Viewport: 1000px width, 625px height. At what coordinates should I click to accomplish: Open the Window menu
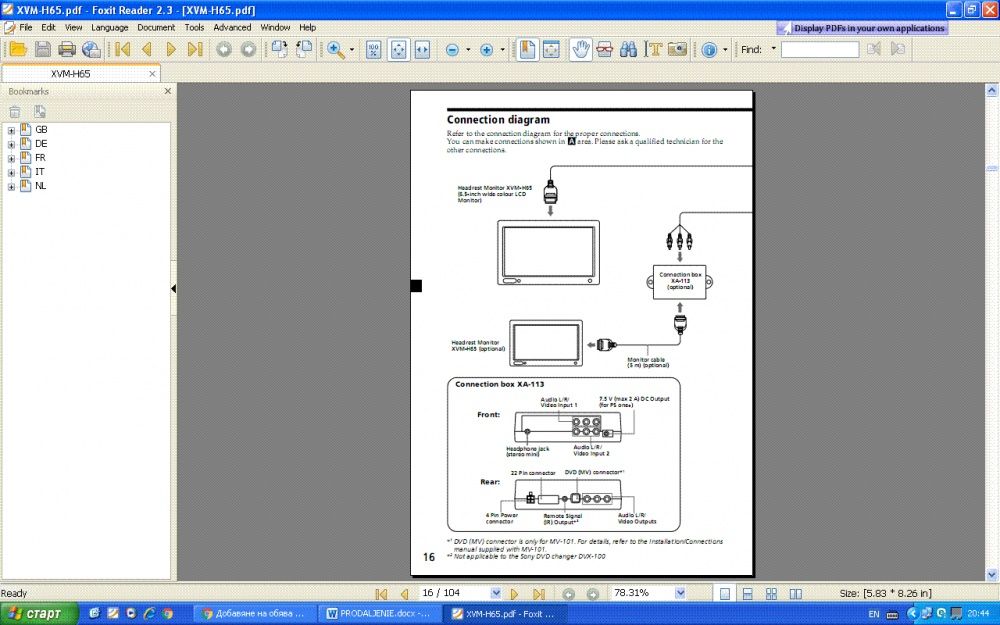tap(275, 27)
